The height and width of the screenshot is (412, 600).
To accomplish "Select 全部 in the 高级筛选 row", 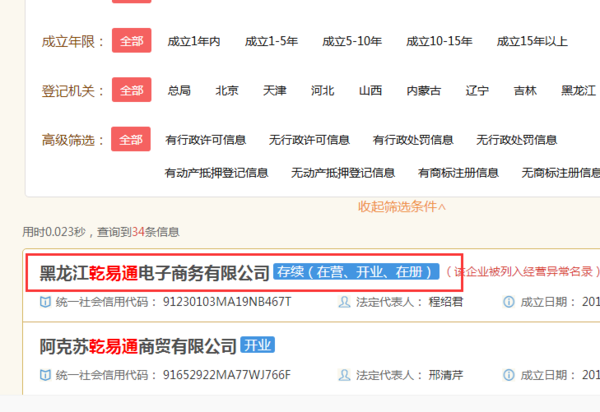I will [x=131, y=139].
